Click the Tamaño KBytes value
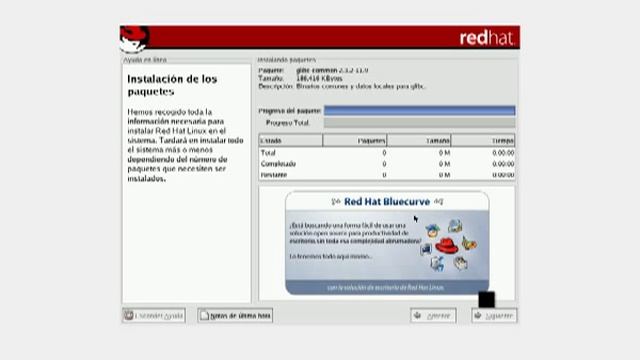 pos(319,78)
